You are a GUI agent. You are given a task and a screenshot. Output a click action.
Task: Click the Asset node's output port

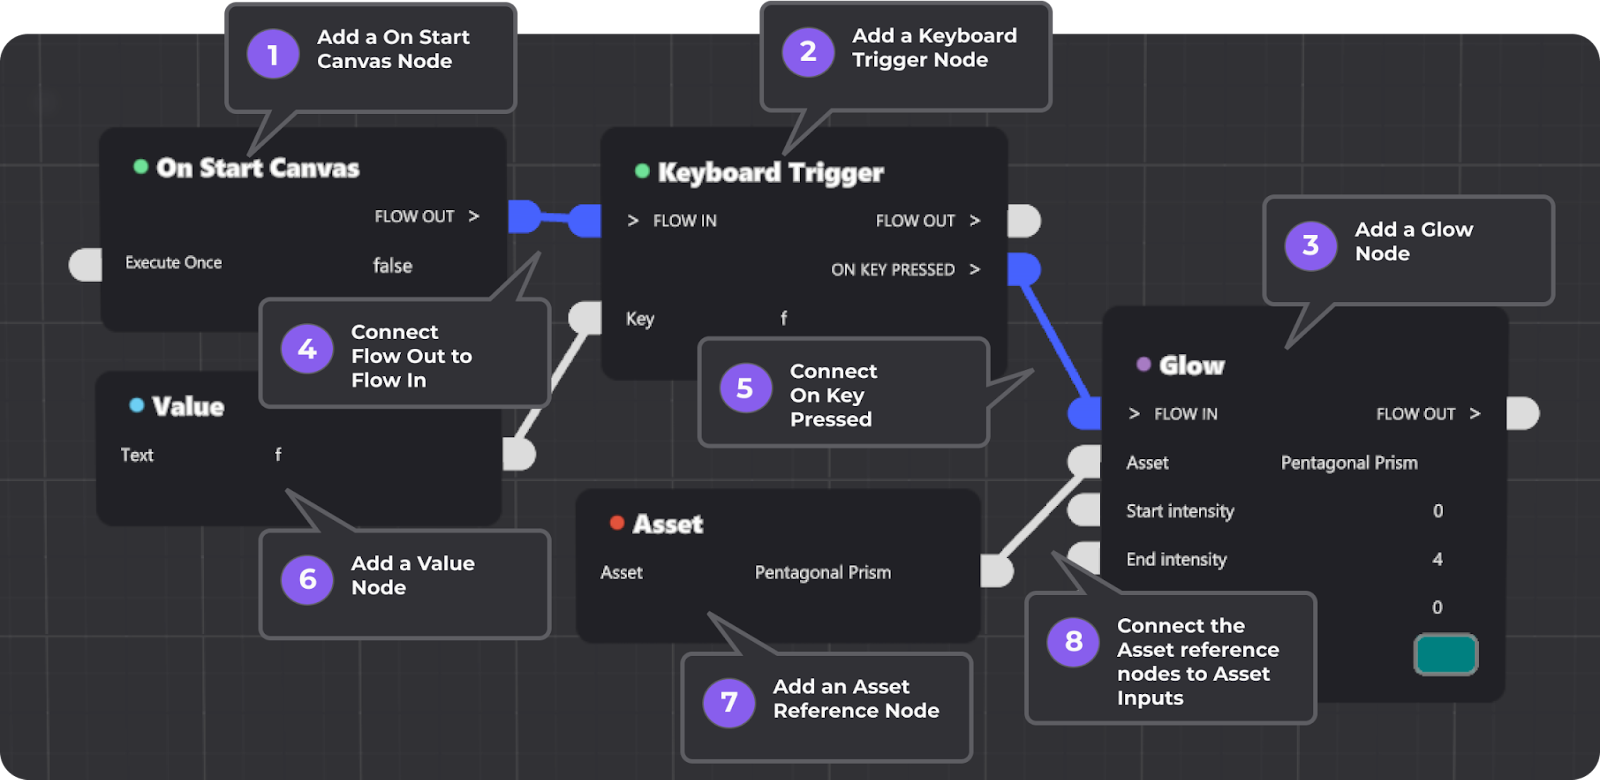(997, 571)
